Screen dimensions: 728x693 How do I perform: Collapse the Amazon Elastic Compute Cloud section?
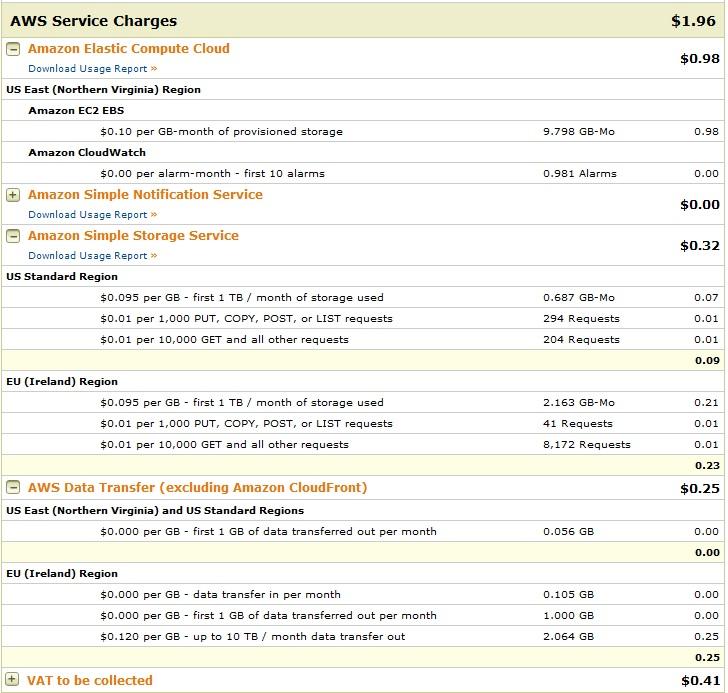[13, 49]
